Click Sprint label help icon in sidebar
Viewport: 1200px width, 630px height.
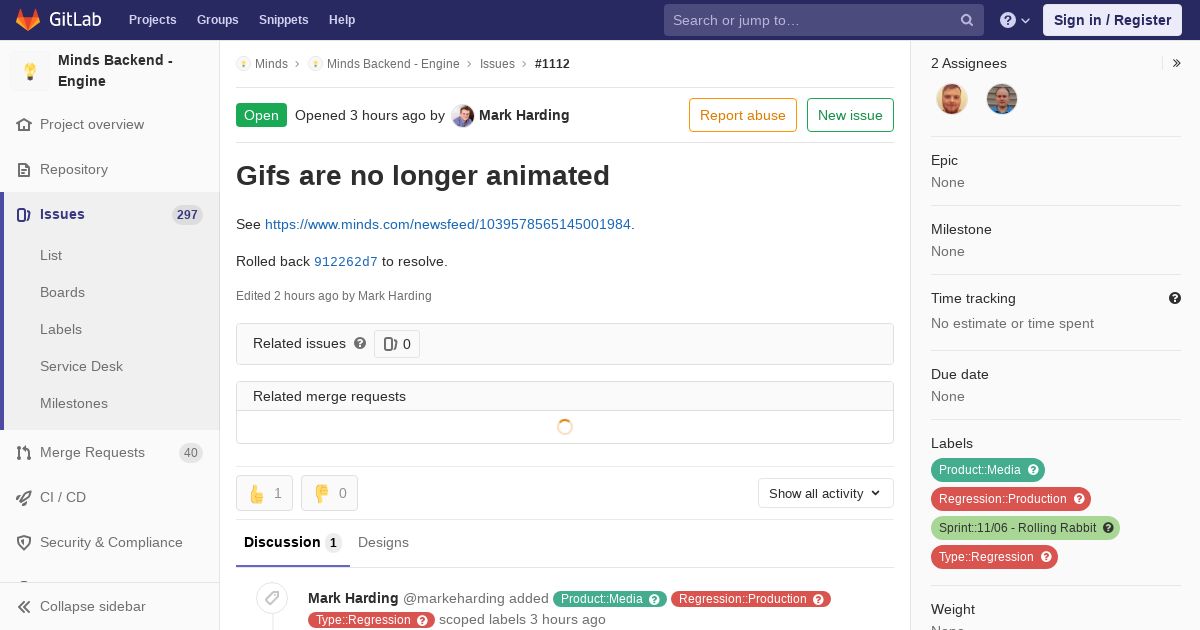click(1110, 528)
